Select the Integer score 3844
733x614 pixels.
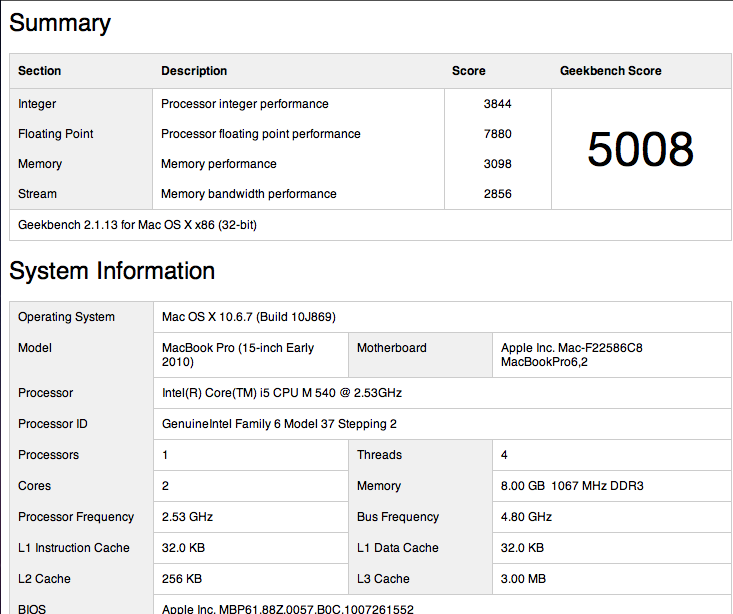(497, 104)
